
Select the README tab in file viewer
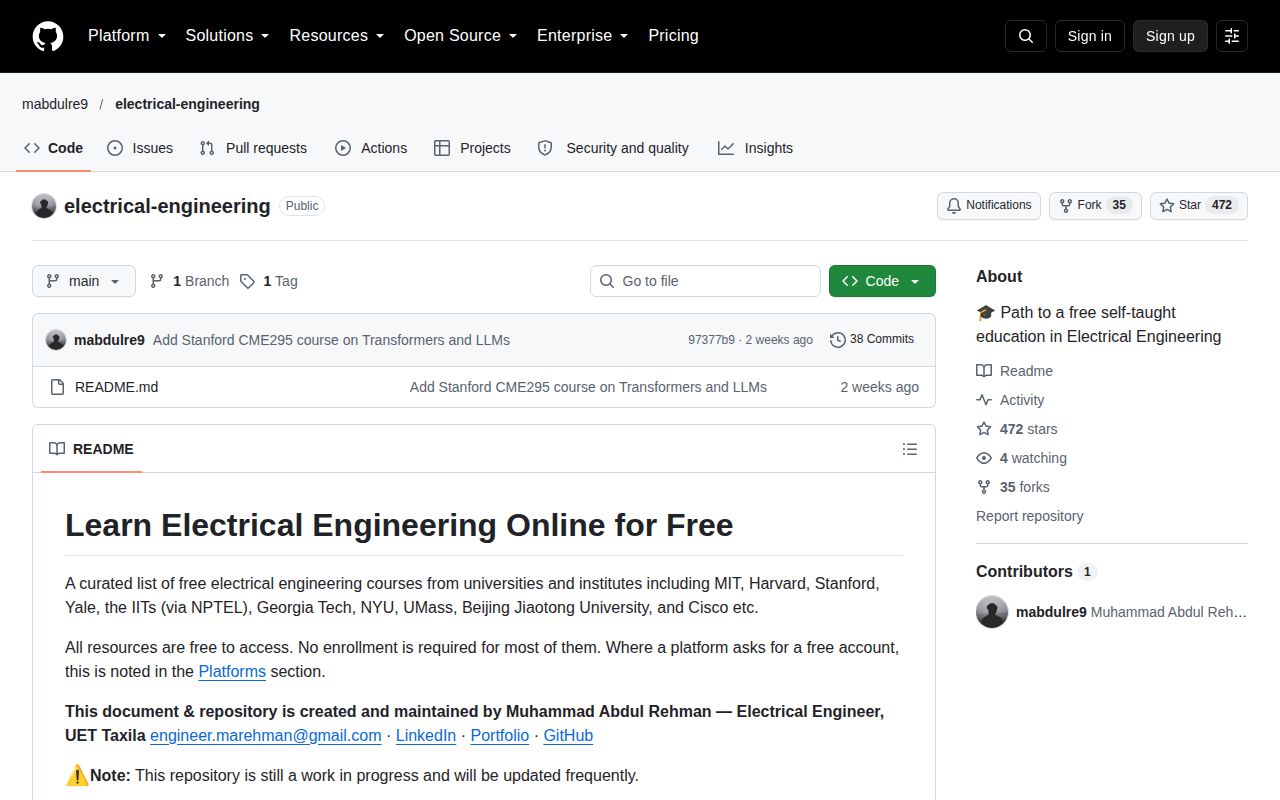click(x=91, y=449)
